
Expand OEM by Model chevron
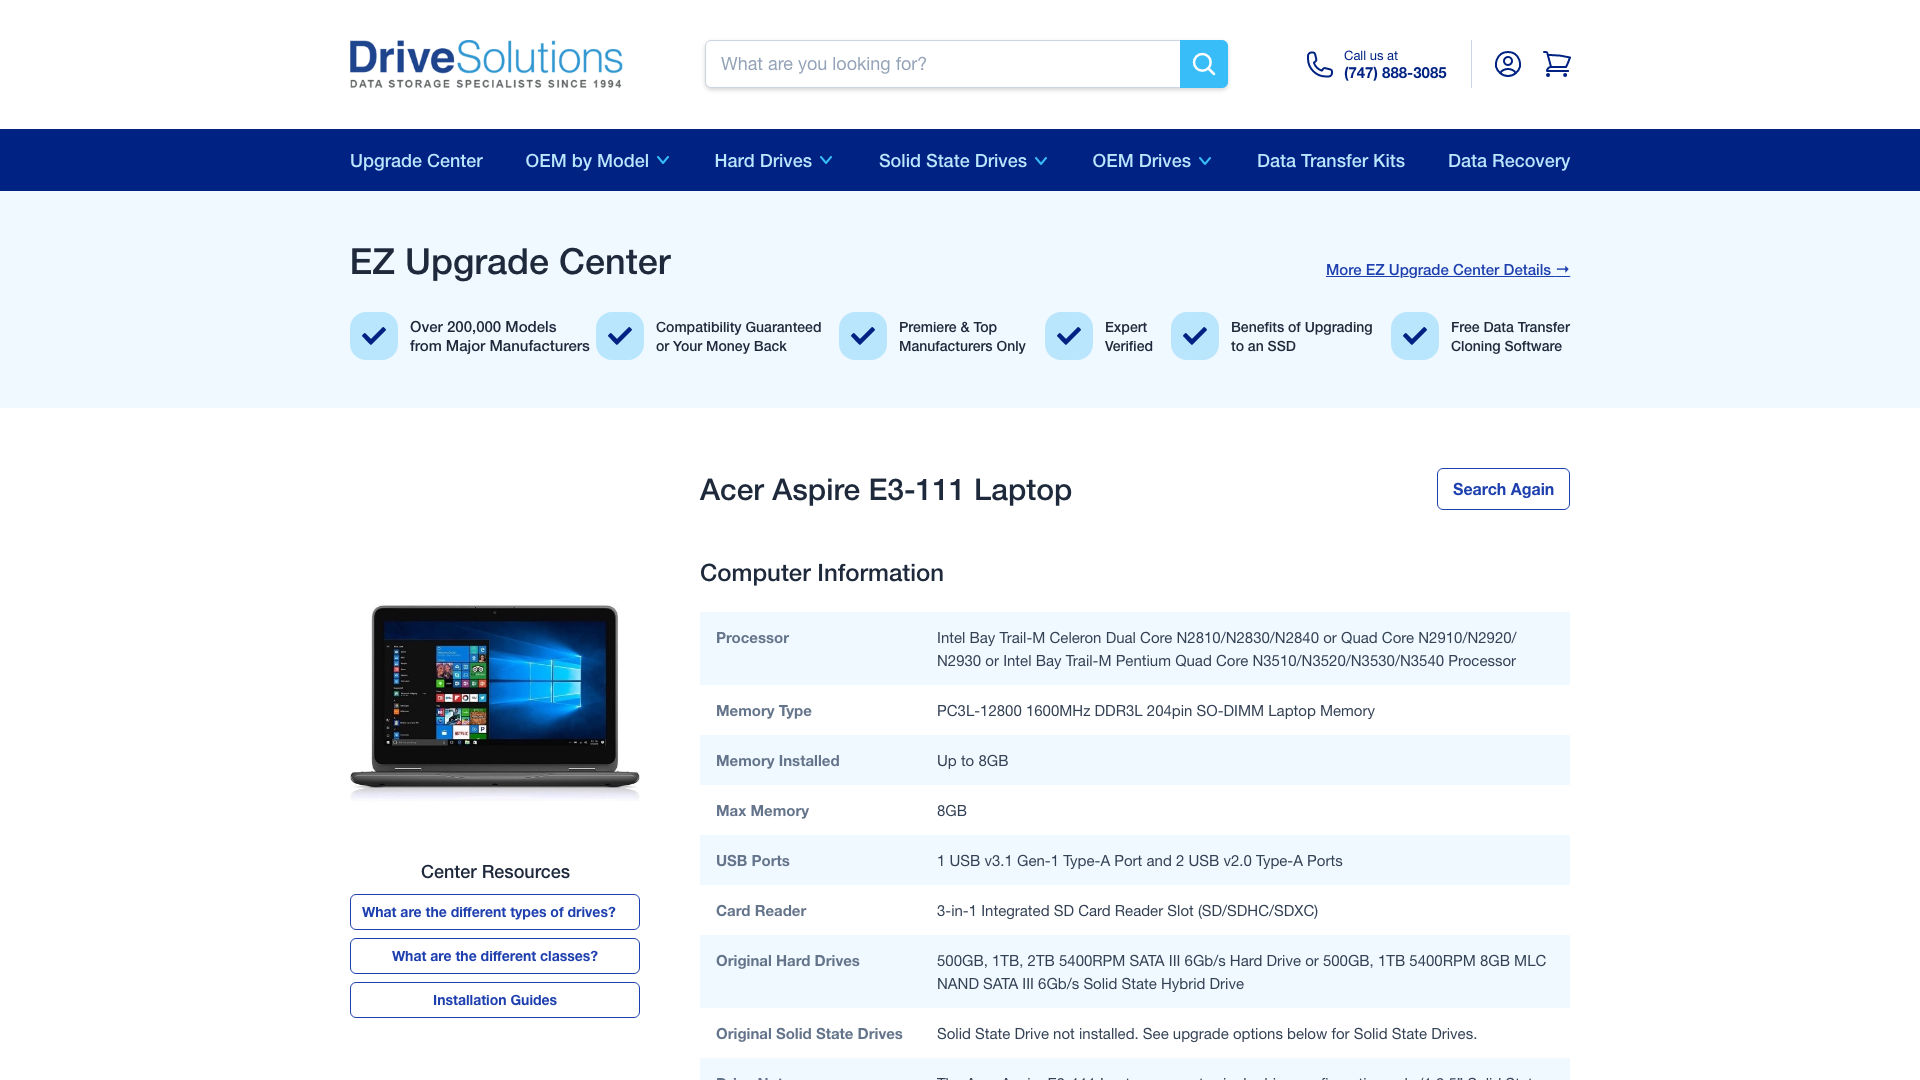pyautogui.click(x=663, y=161)
